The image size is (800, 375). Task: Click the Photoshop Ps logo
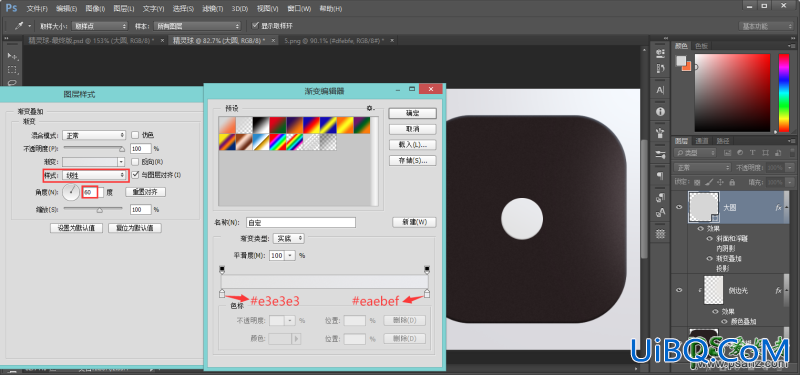coord(11,8)
